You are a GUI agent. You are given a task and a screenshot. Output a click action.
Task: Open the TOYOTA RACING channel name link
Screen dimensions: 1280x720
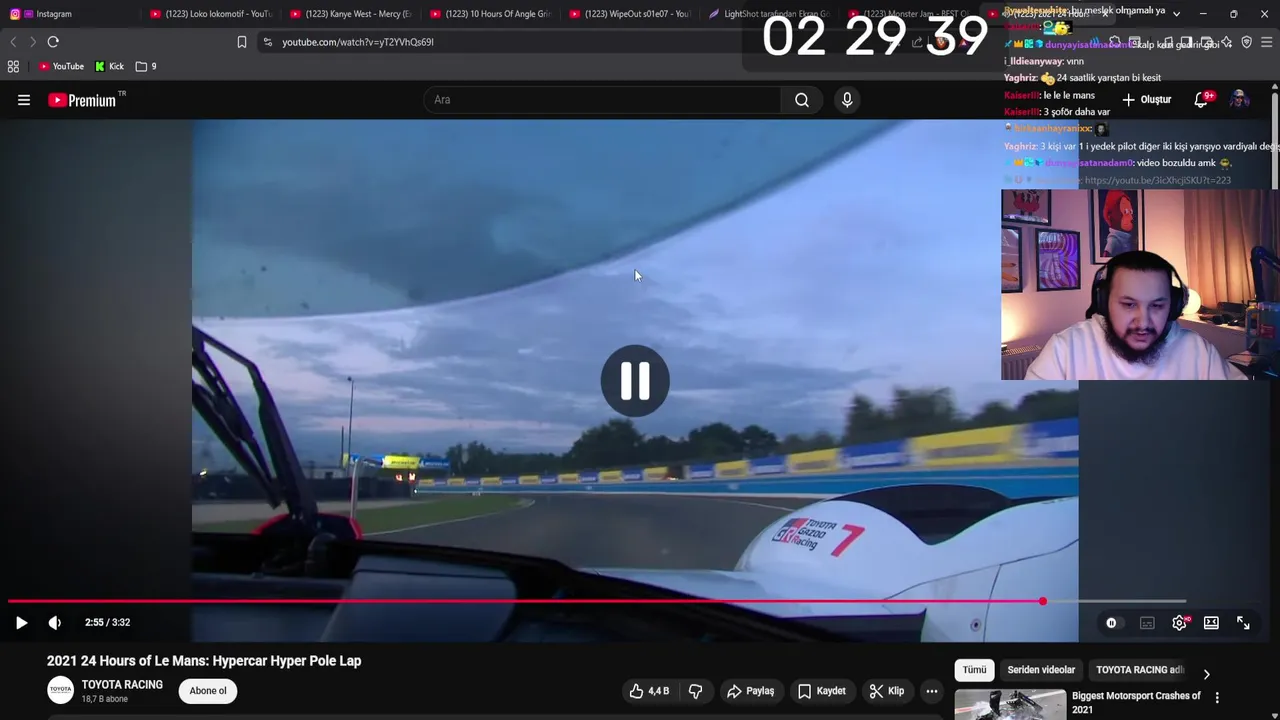coord(122,685)
